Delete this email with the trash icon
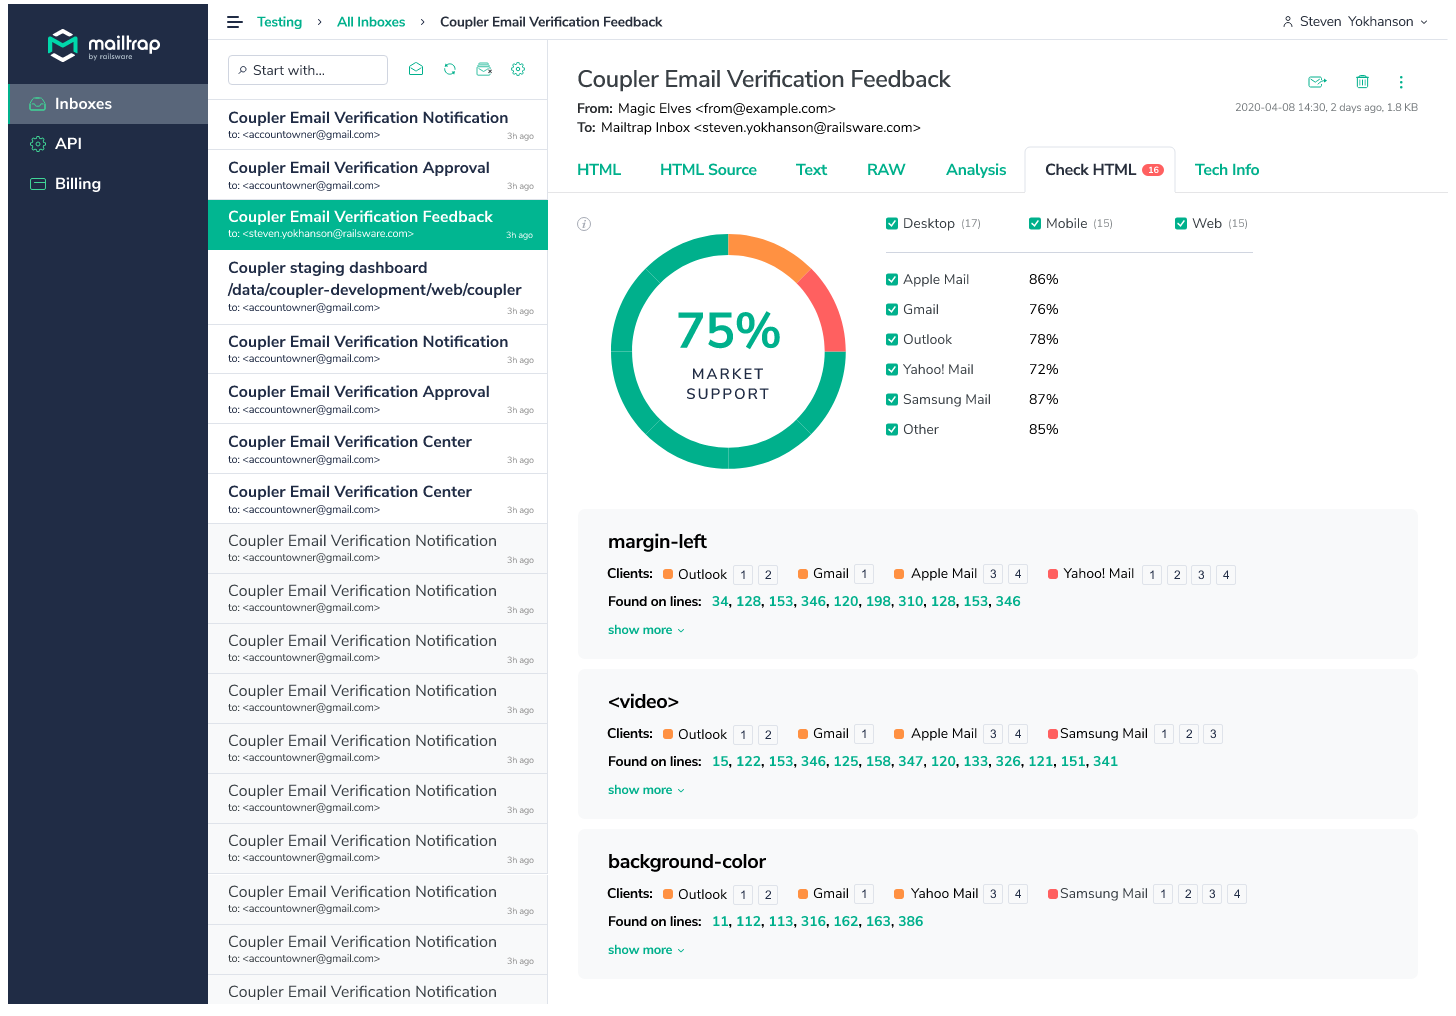The image size is (1456, 1016). pos(1361,82)
